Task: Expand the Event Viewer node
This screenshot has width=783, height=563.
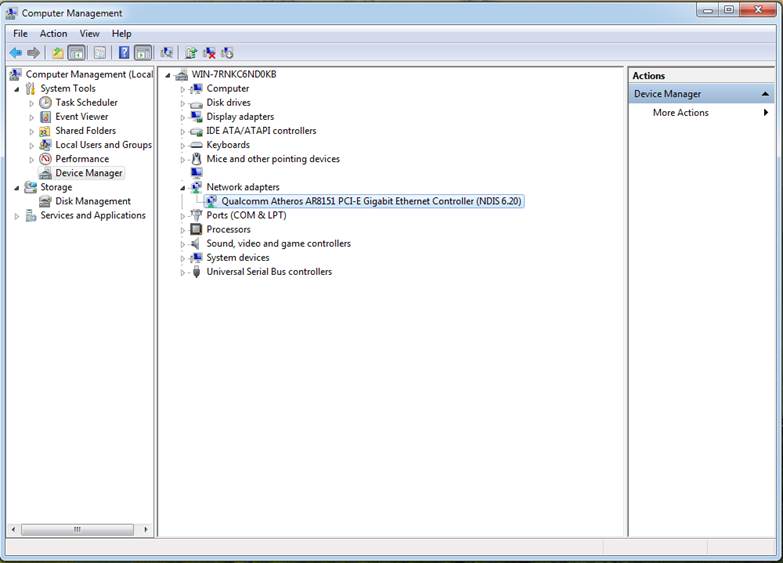Action: tap(31, 117)
